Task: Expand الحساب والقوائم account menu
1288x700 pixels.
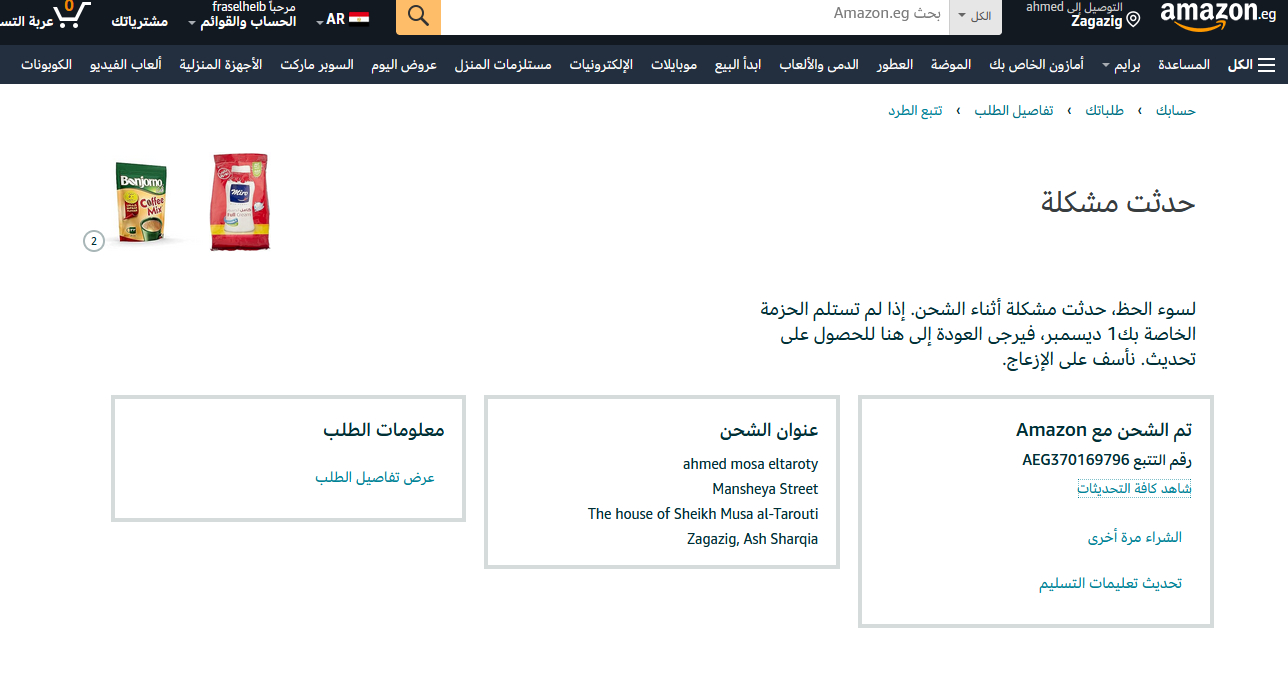Action: point(242,21)
